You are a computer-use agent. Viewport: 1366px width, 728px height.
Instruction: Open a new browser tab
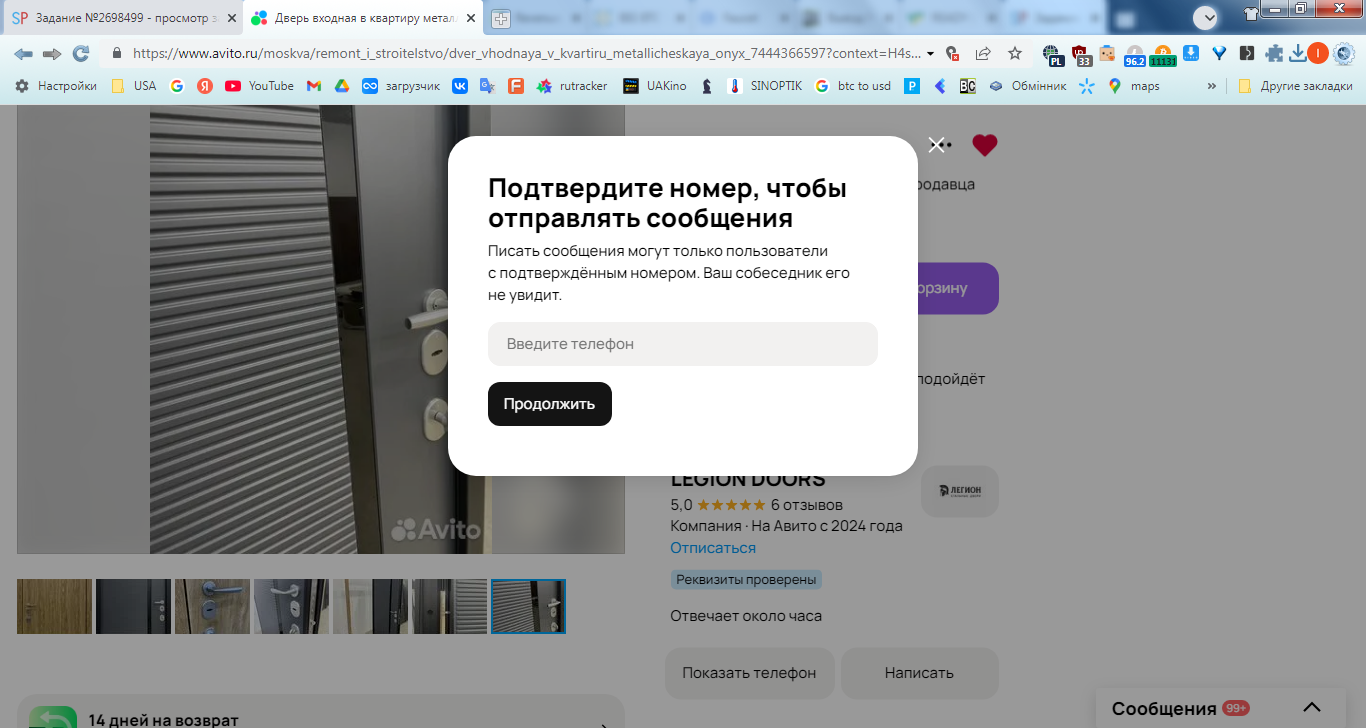click(x=500, y=18)
